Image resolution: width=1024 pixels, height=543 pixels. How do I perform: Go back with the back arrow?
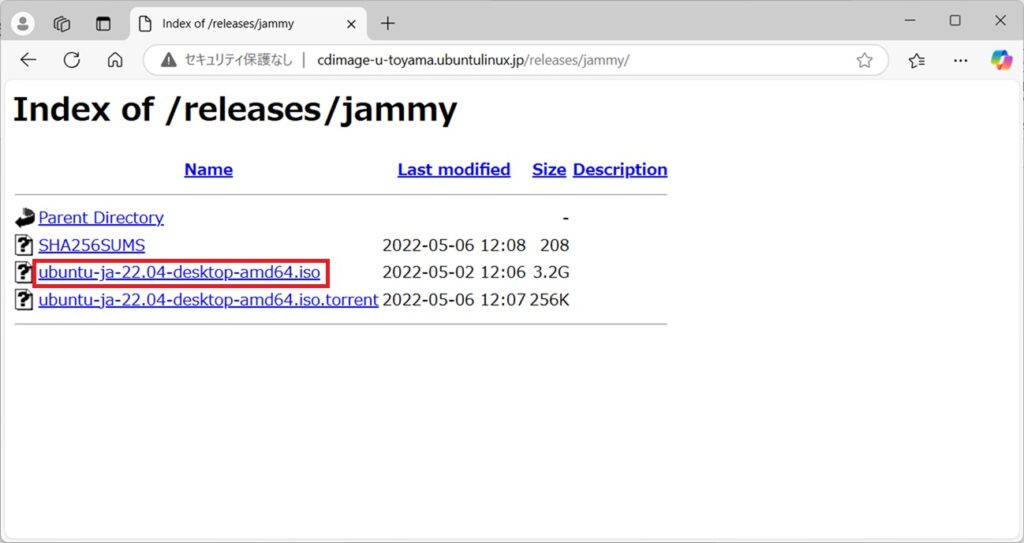click(28, 60)
